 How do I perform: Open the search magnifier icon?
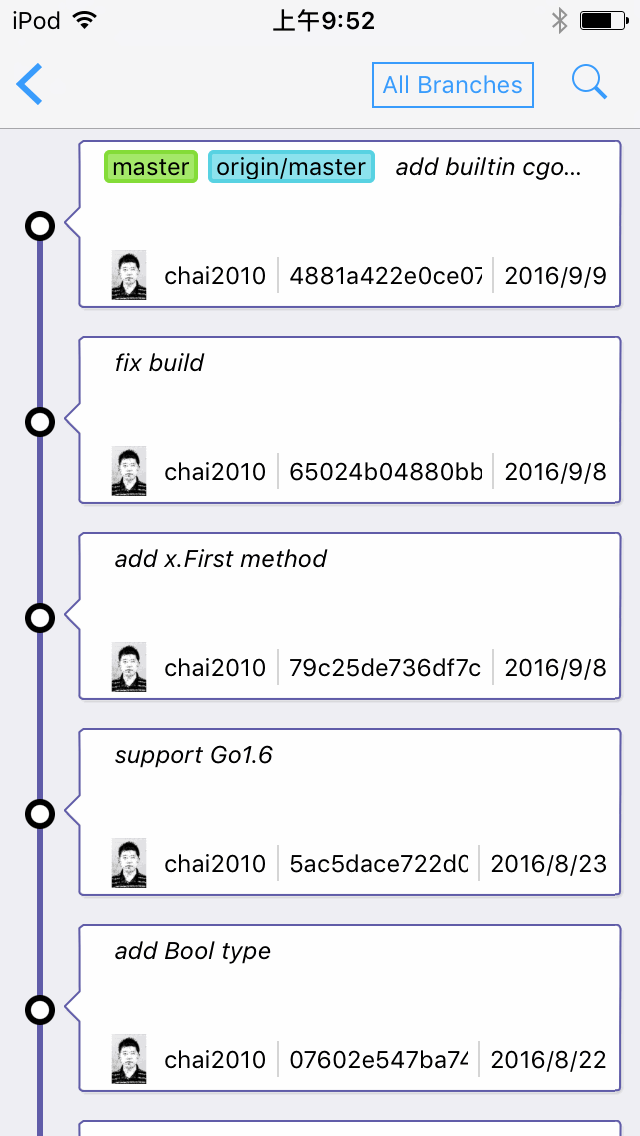pyautogui.click(x=589, y=83)
